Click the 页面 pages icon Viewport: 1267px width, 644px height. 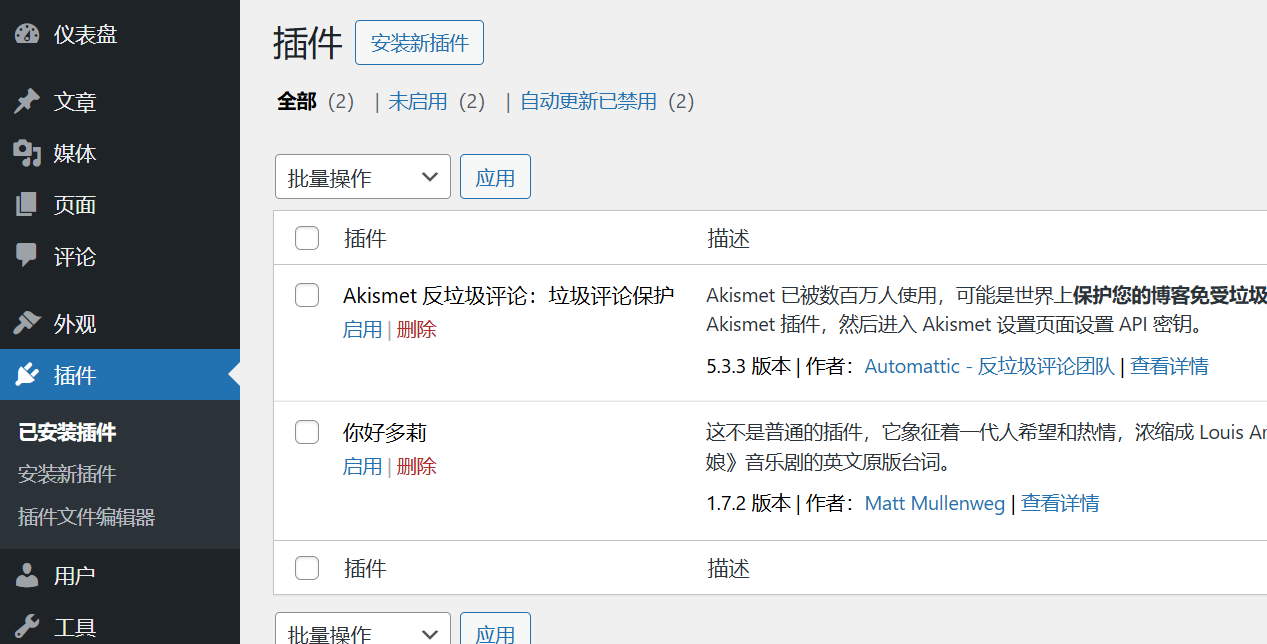click(25, 205)
